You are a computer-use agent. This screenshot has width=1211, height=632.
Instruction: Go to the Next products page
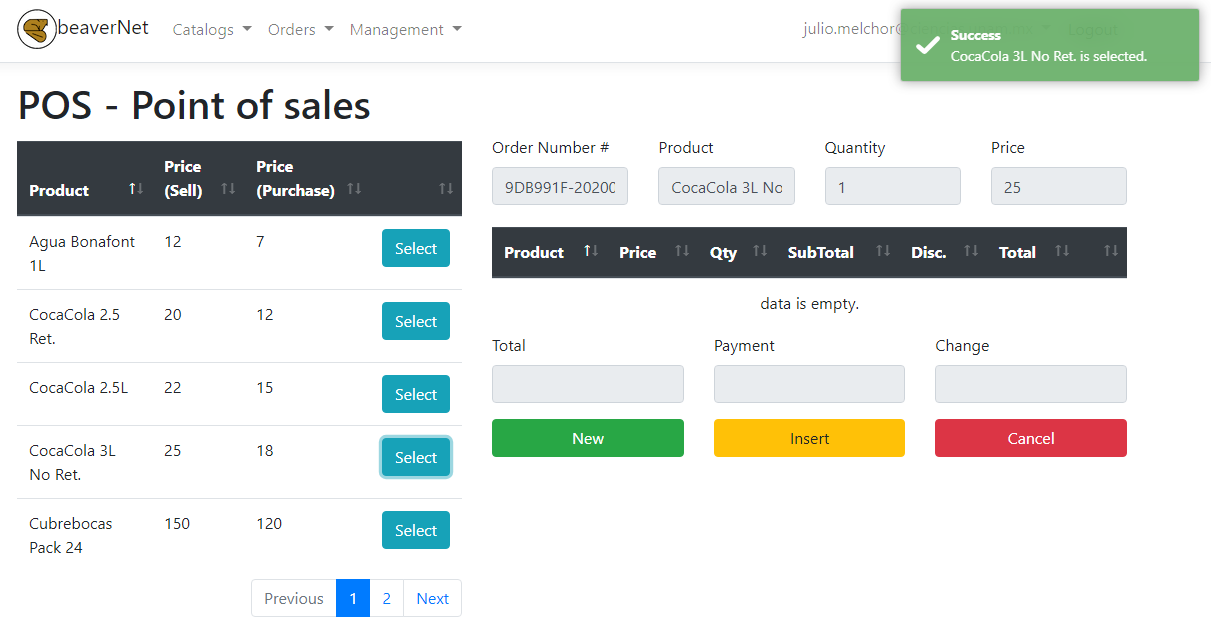pyautogui.click(x=432, y=597)
